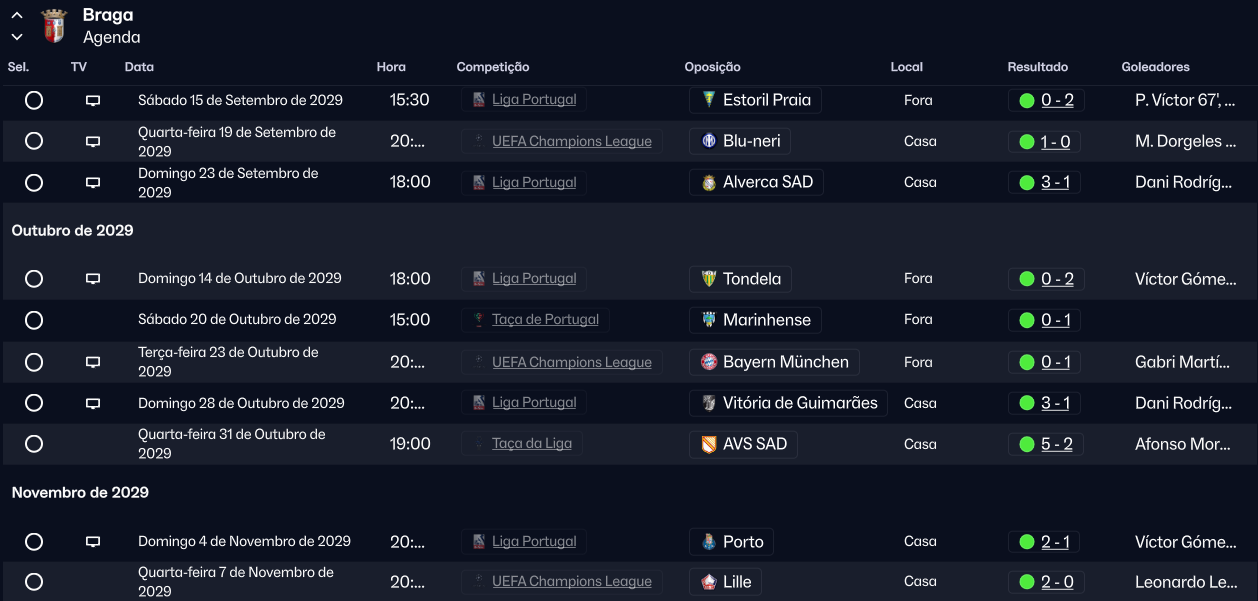Sort by the Resultado column header
Screen dimensions: 1258x601
(1037, 67)
